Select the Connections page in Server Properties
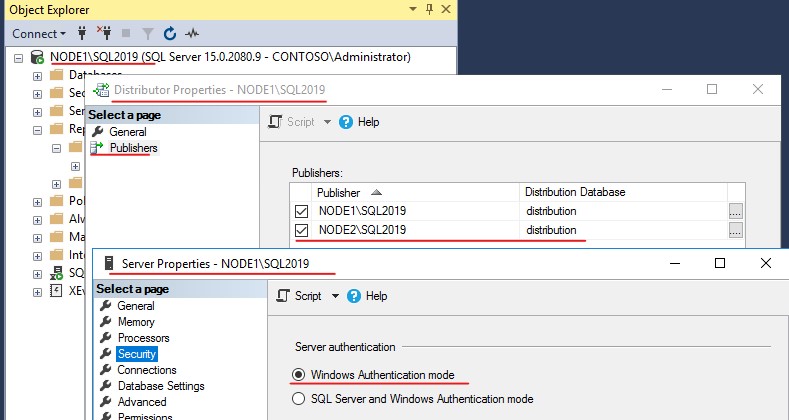Image resolution: width=789 pixels, height=420 pixels. (147, 370)
